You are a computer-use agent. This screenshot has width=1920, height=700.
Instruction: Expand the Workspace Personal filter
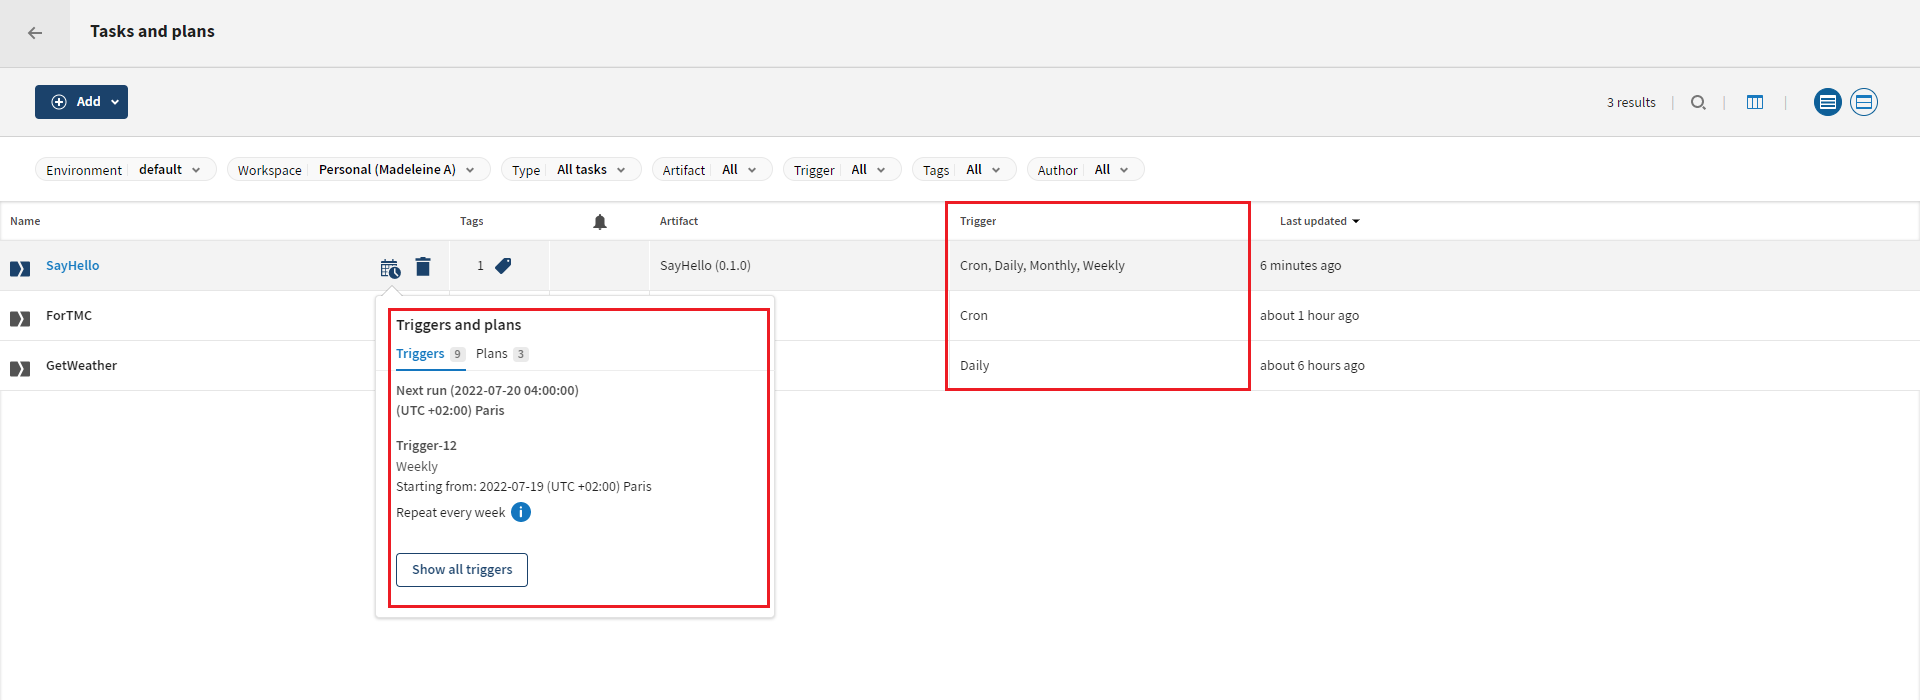[x=358, y=170]
